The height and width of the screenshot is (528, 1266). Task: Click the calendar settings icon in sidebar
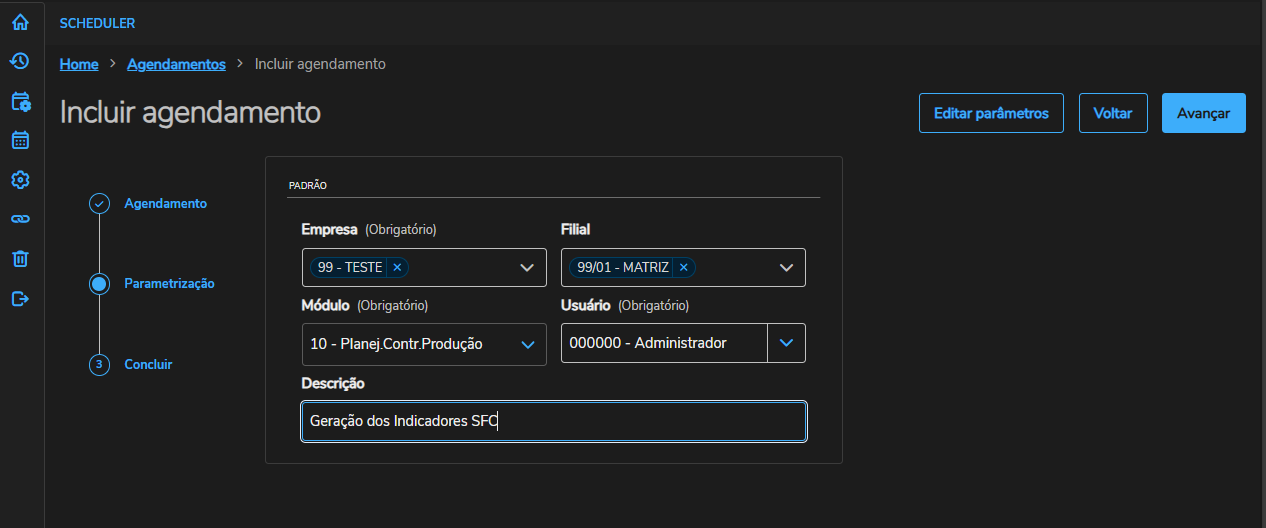20,101
